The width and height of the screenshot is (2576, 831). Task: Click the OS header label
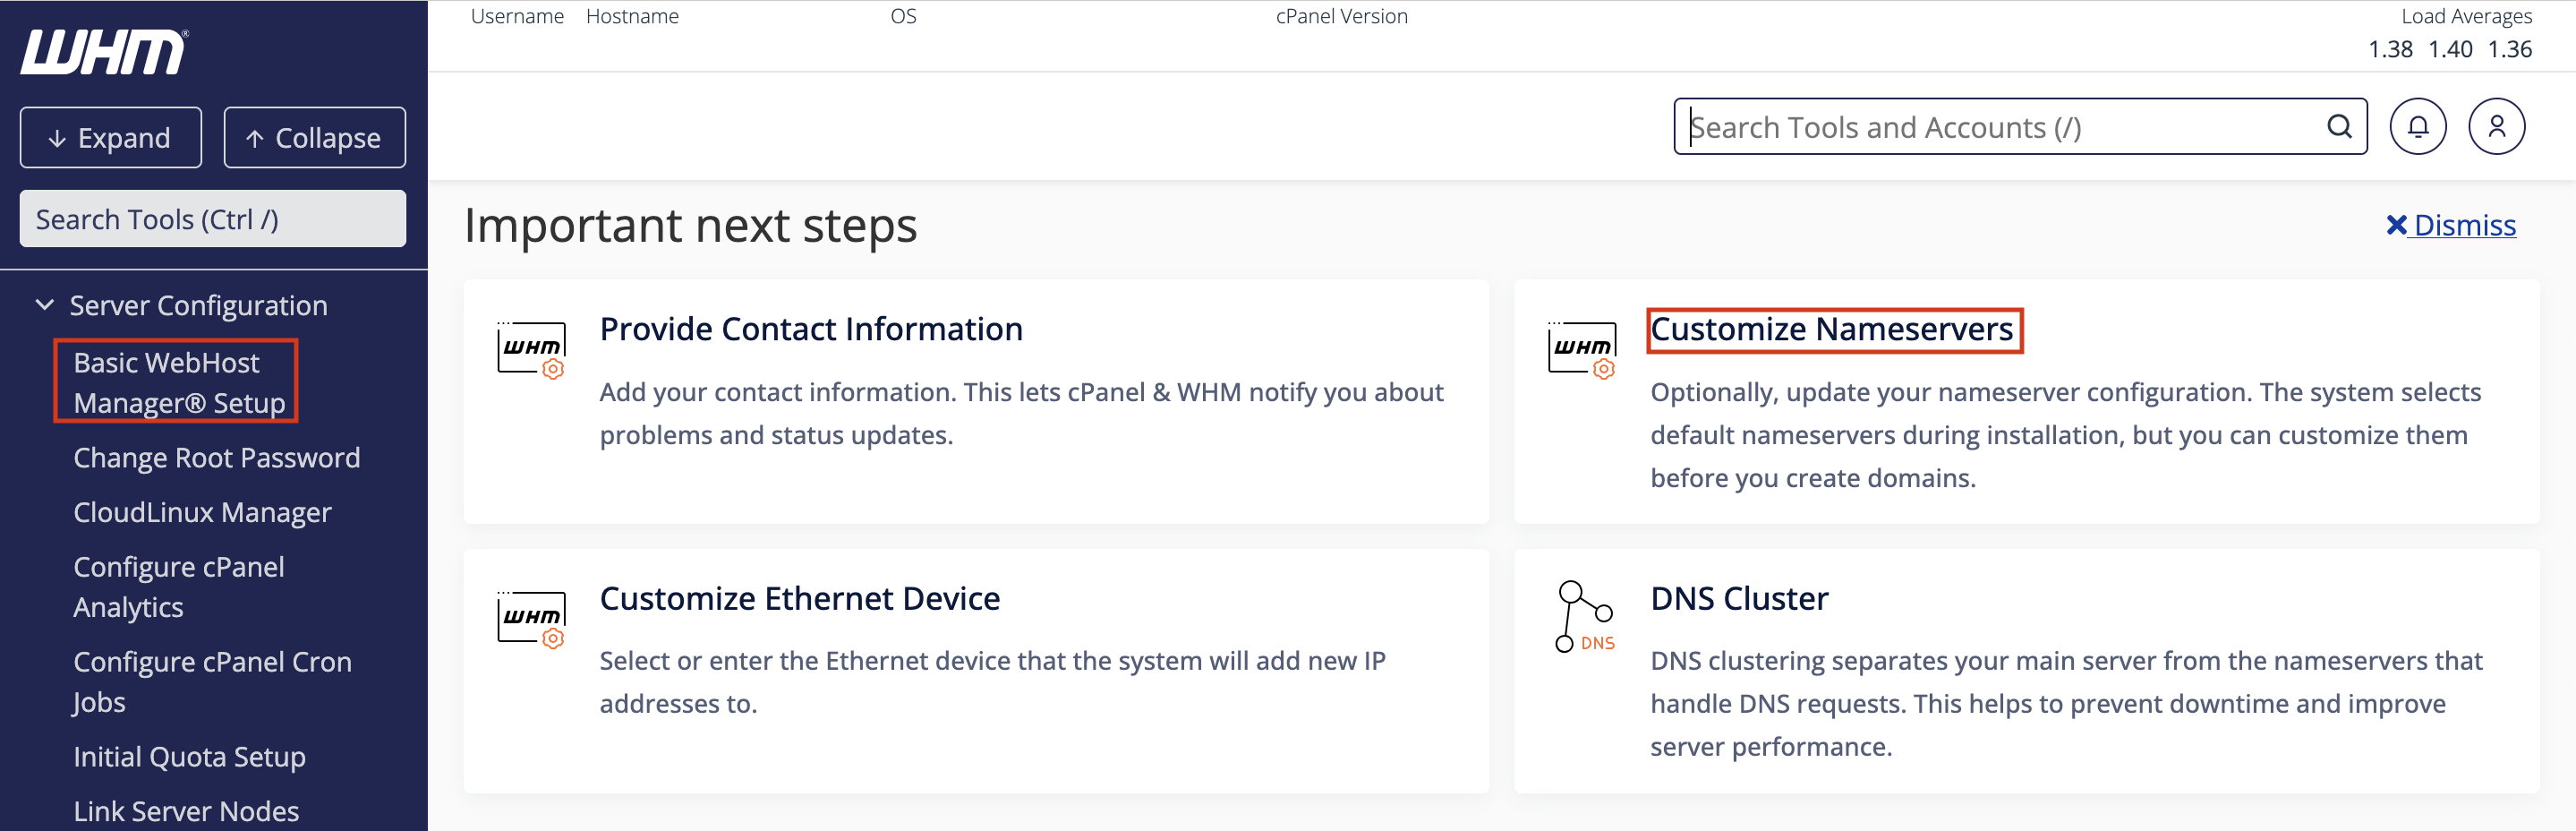[x=903, y=16]
